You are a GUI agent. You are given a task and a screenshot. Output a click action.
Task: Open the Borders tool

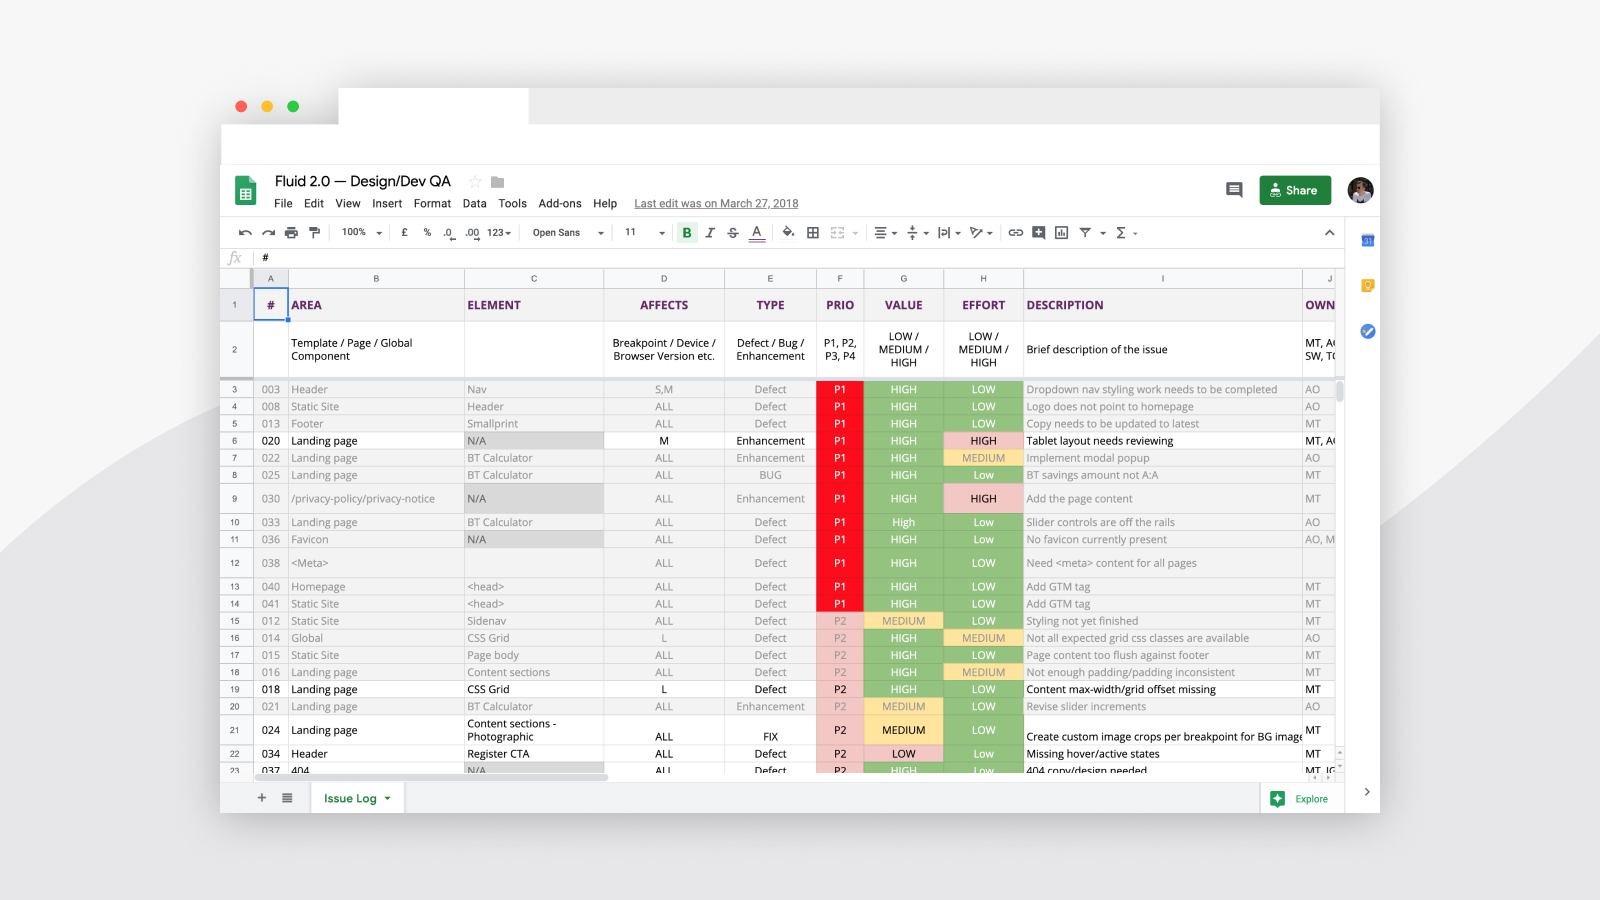pyautogui.click(x=813, y=233)
